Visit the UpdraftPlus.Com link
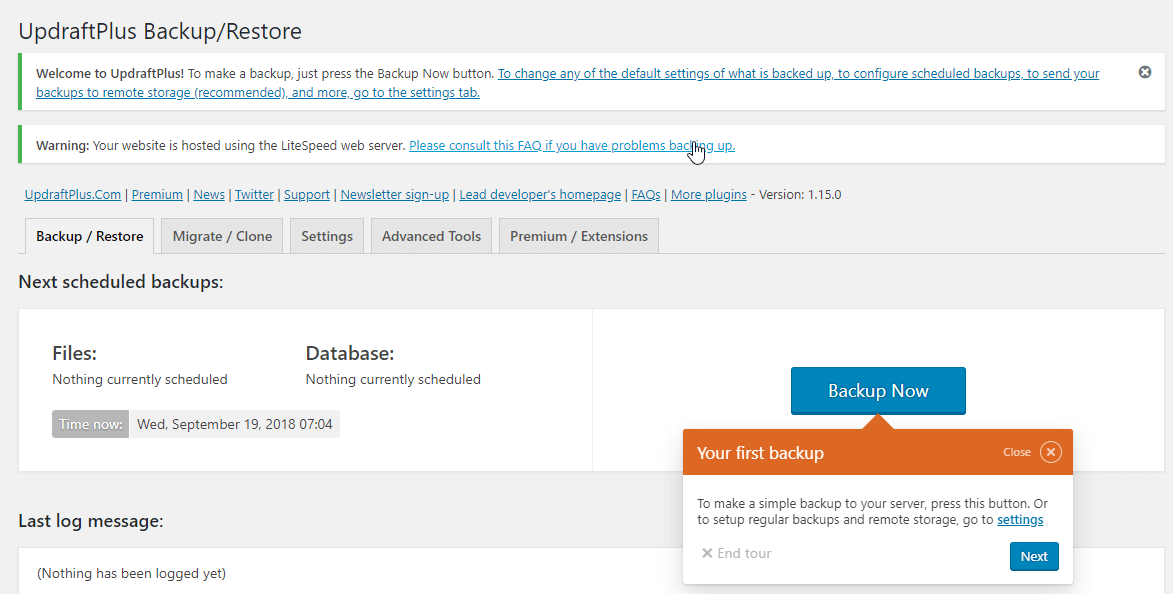Image resolution: width=1173 pixels, height=594 pixels. tap(72, 194)
